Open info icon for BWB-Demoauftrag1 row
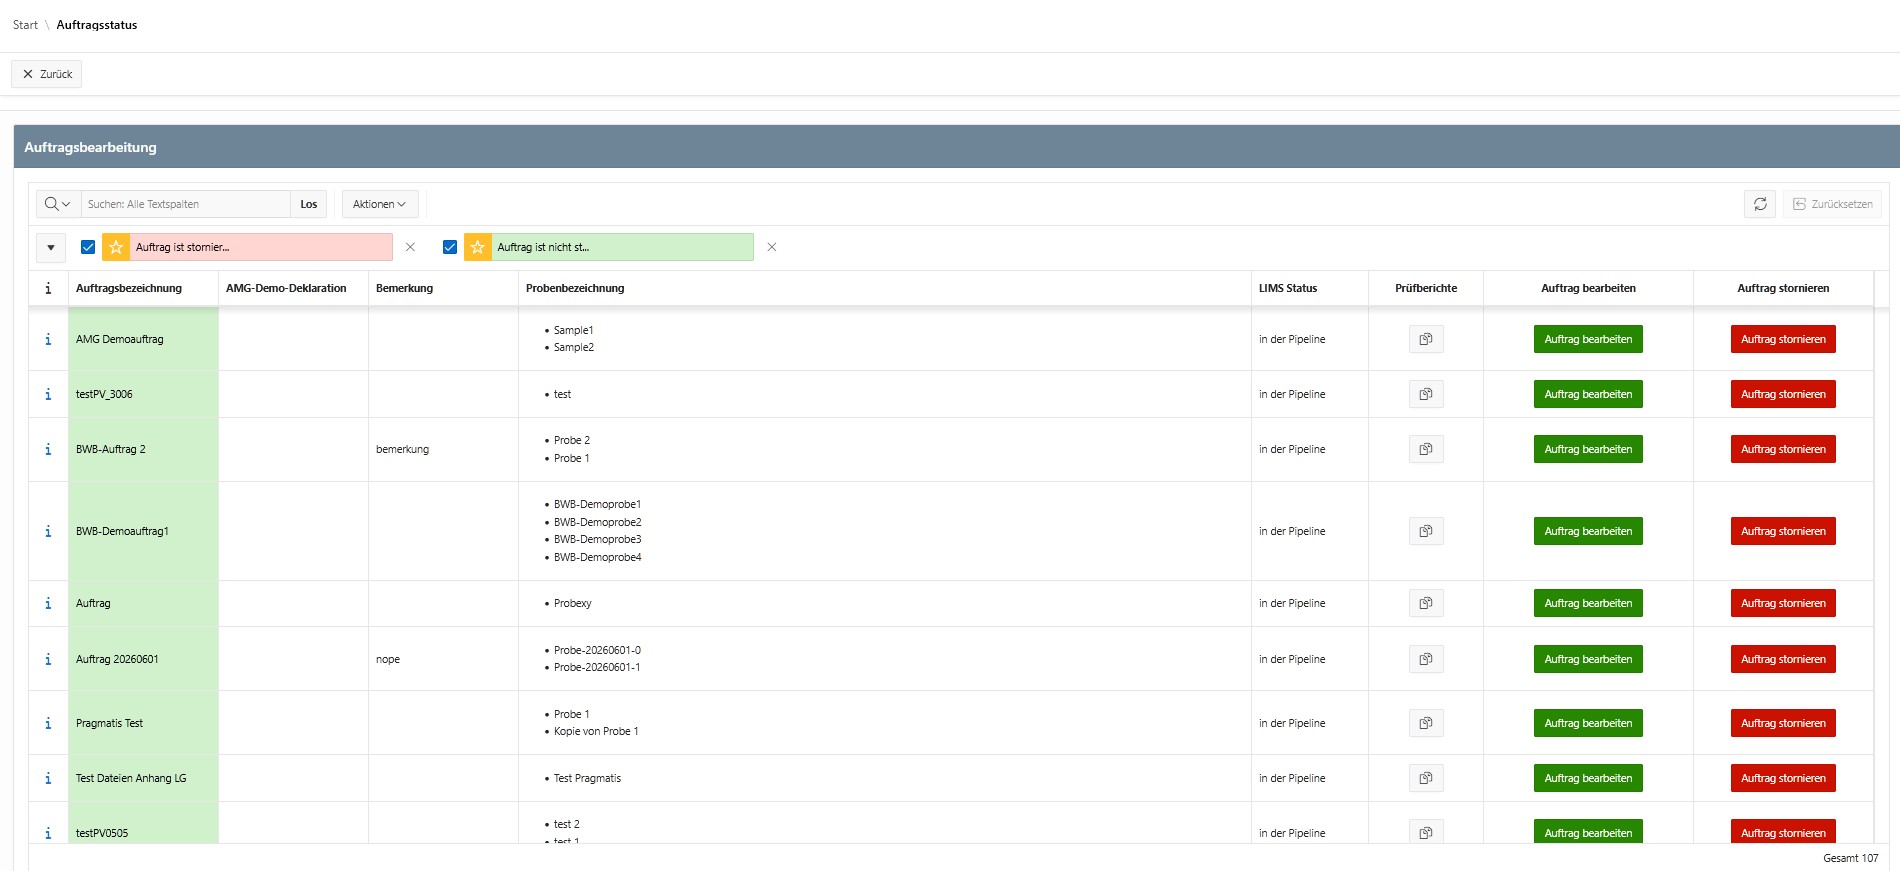 (48, 531)
